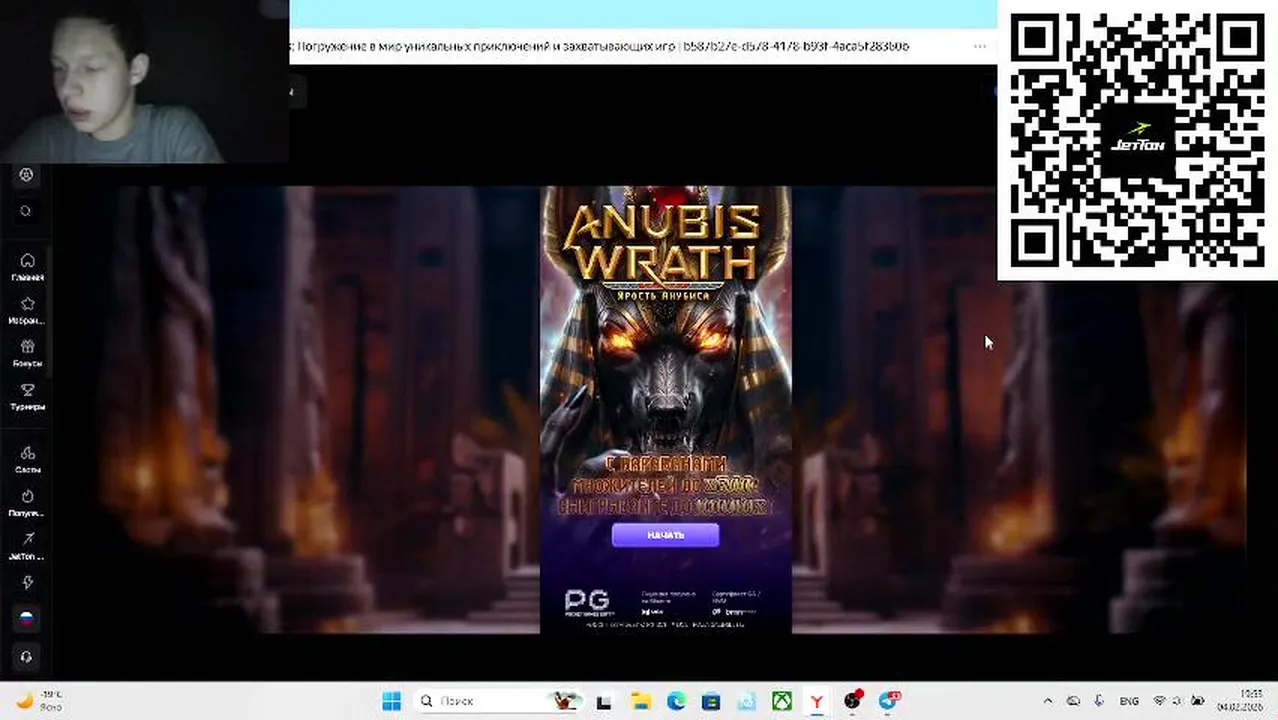Launch Microsoft Edge from taskbar
The height and width of the screenshot is (720, 1278).
click(675, 701)
